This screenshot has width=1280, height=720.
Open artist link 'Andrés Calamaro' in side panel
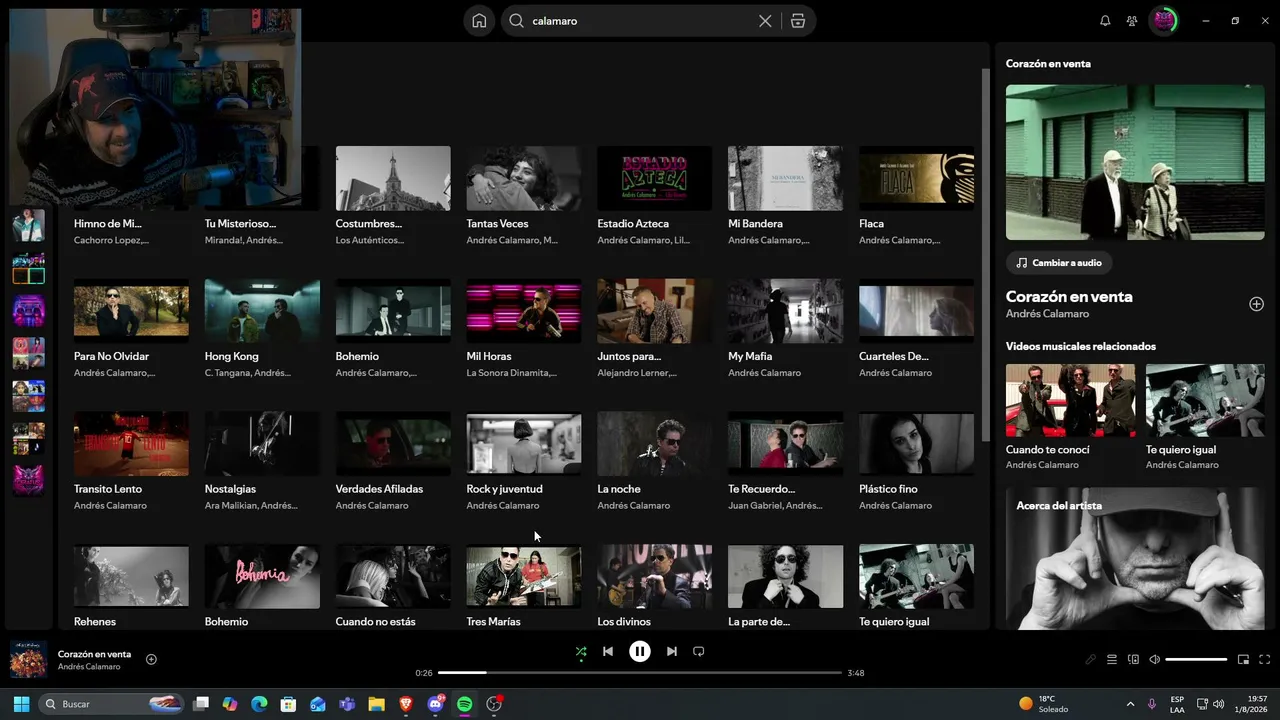click(1047, 314)
